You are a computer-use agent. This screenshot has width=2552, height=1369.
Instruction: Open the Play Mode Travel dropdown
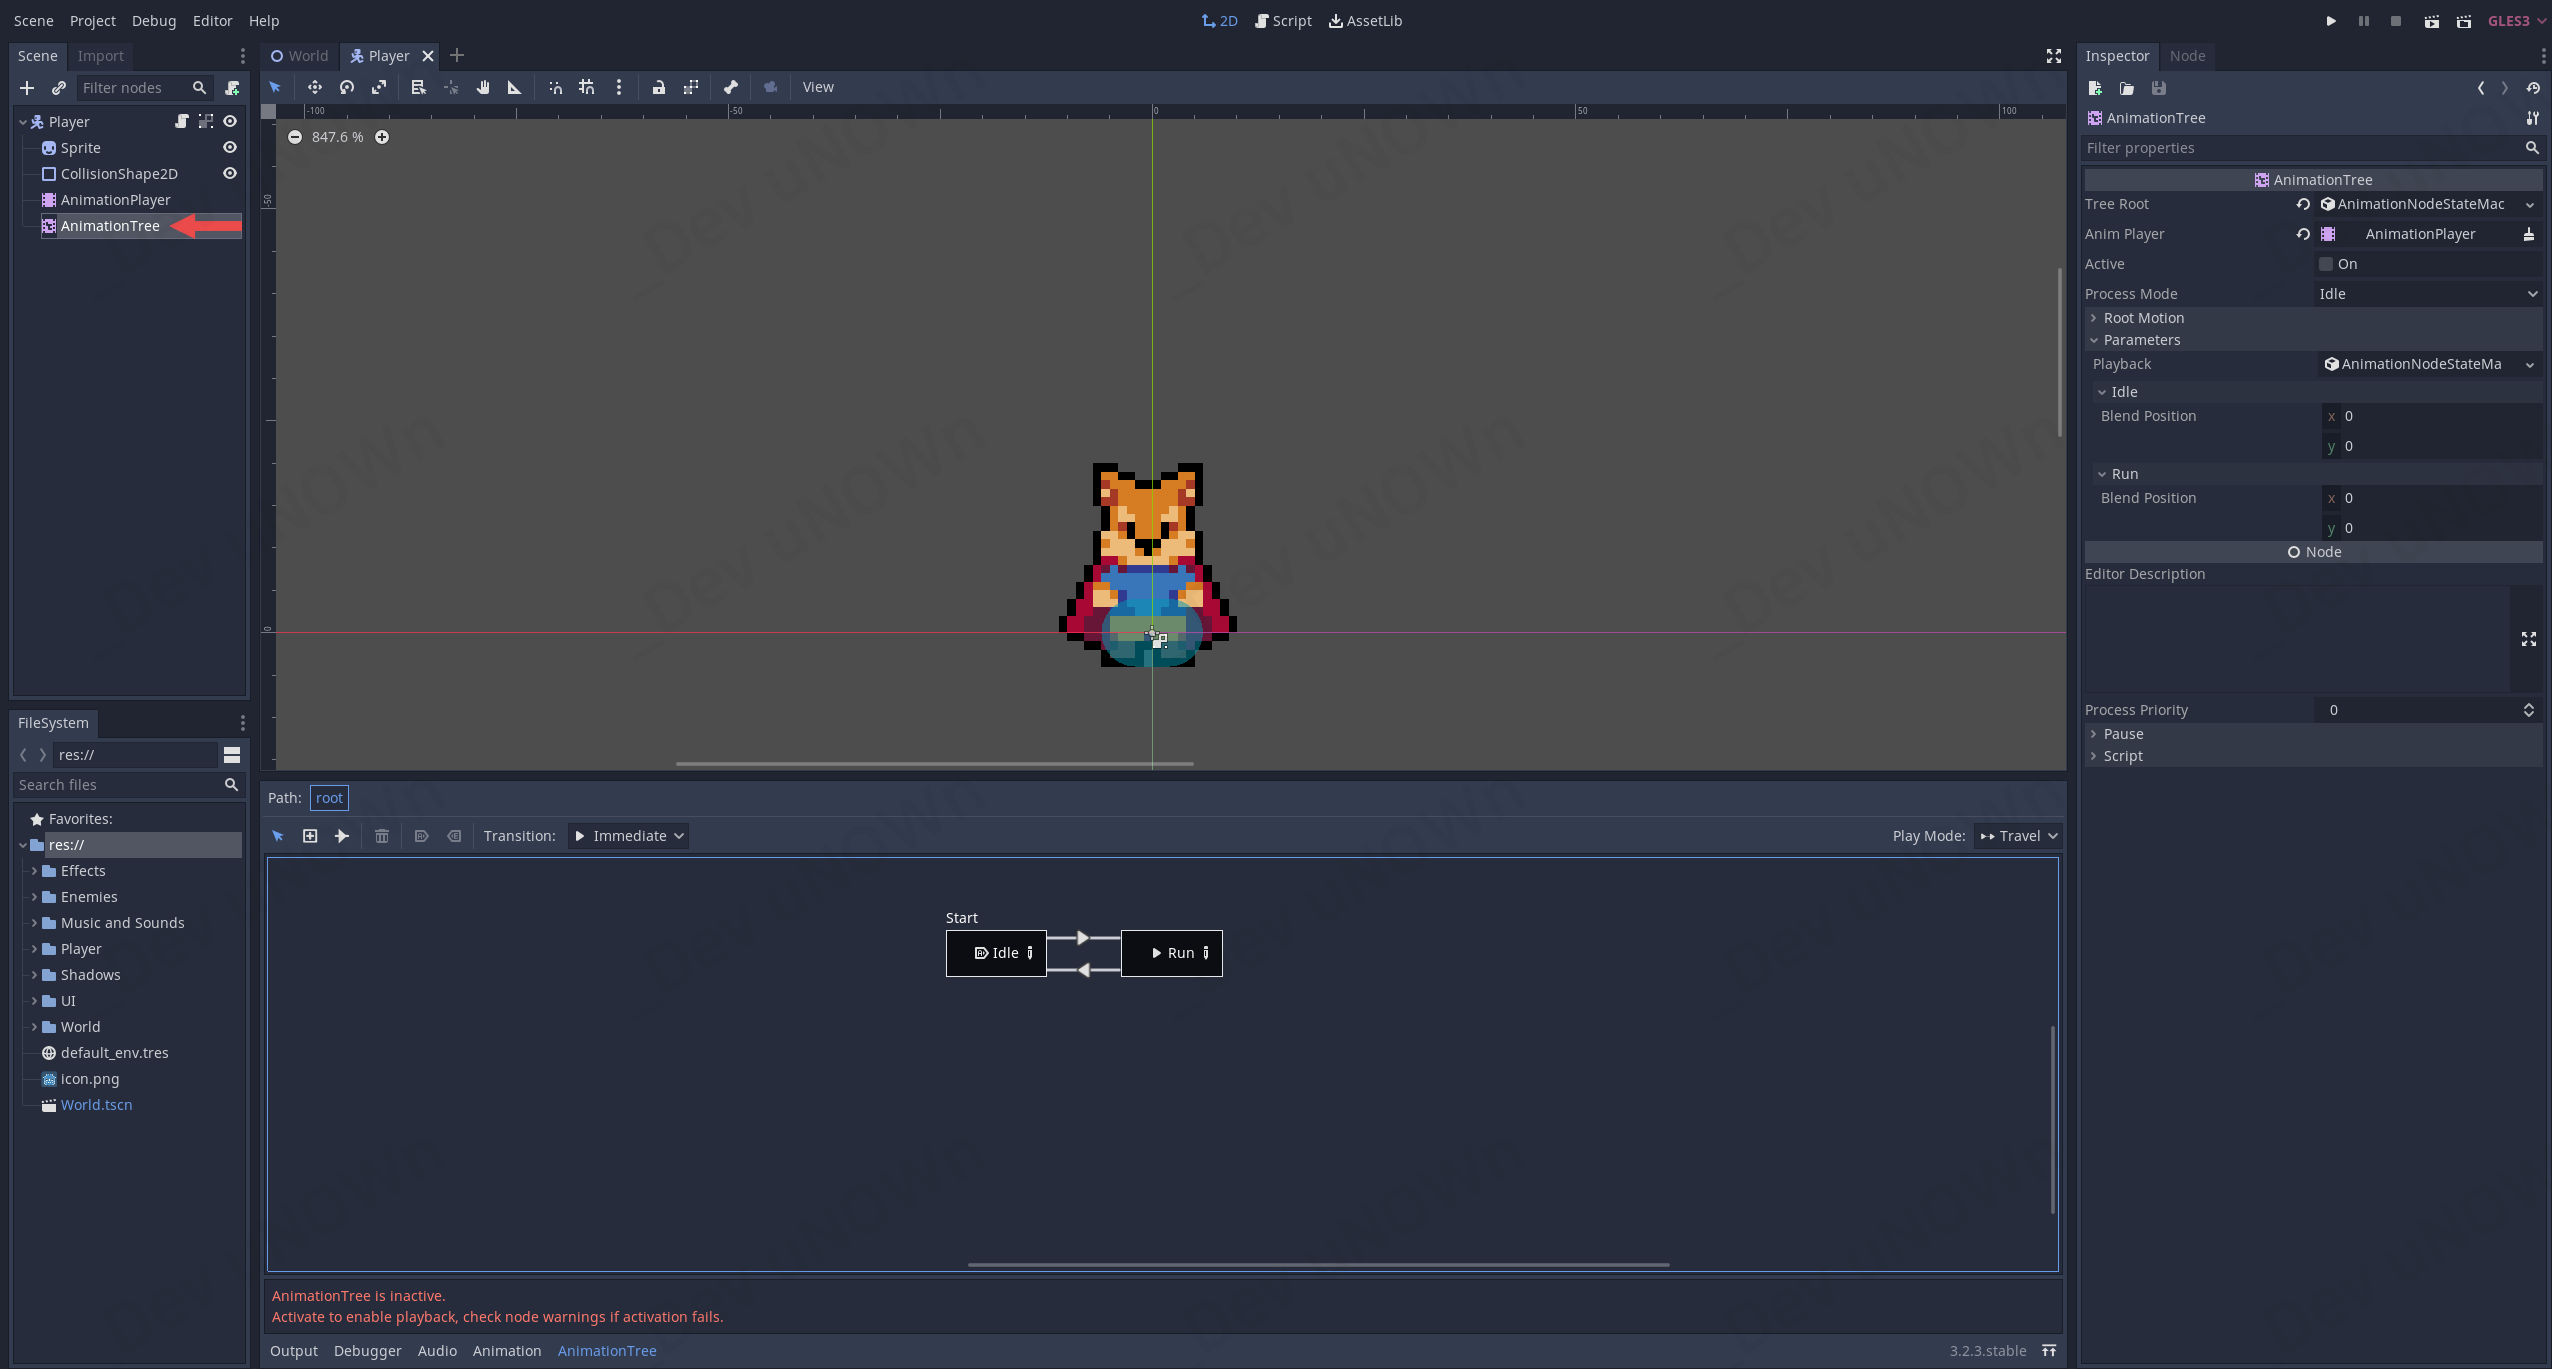click(x=2018, y=836)
